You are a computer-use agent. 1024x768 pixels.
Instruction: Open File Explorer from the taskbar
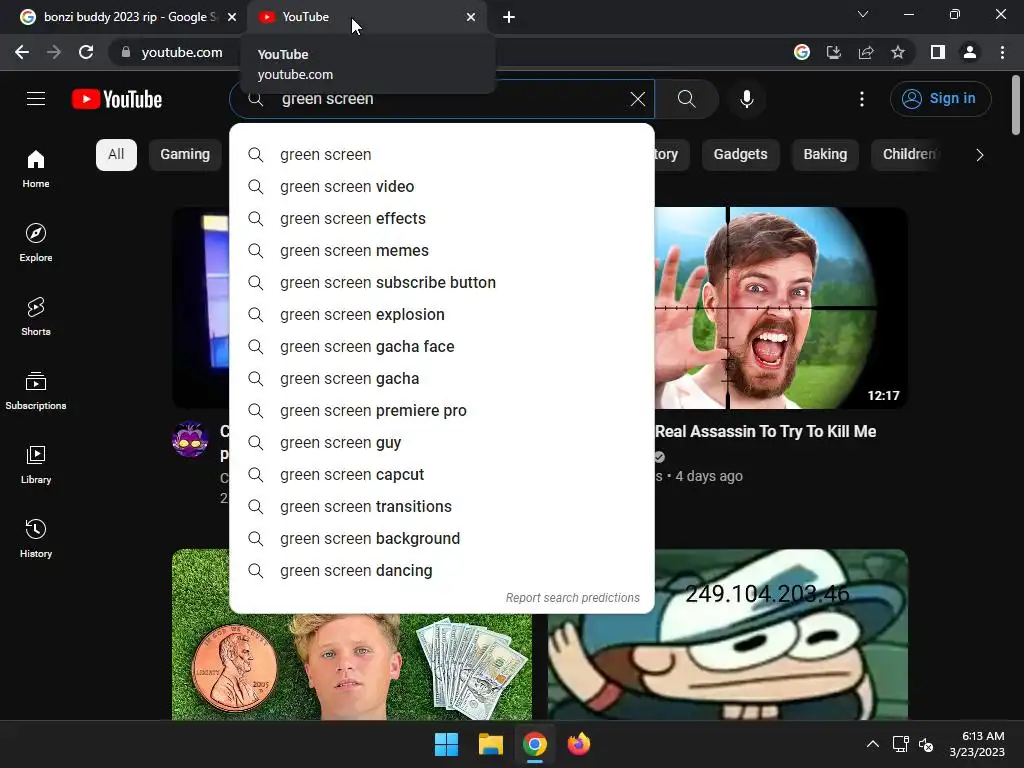tap(490, 744)
